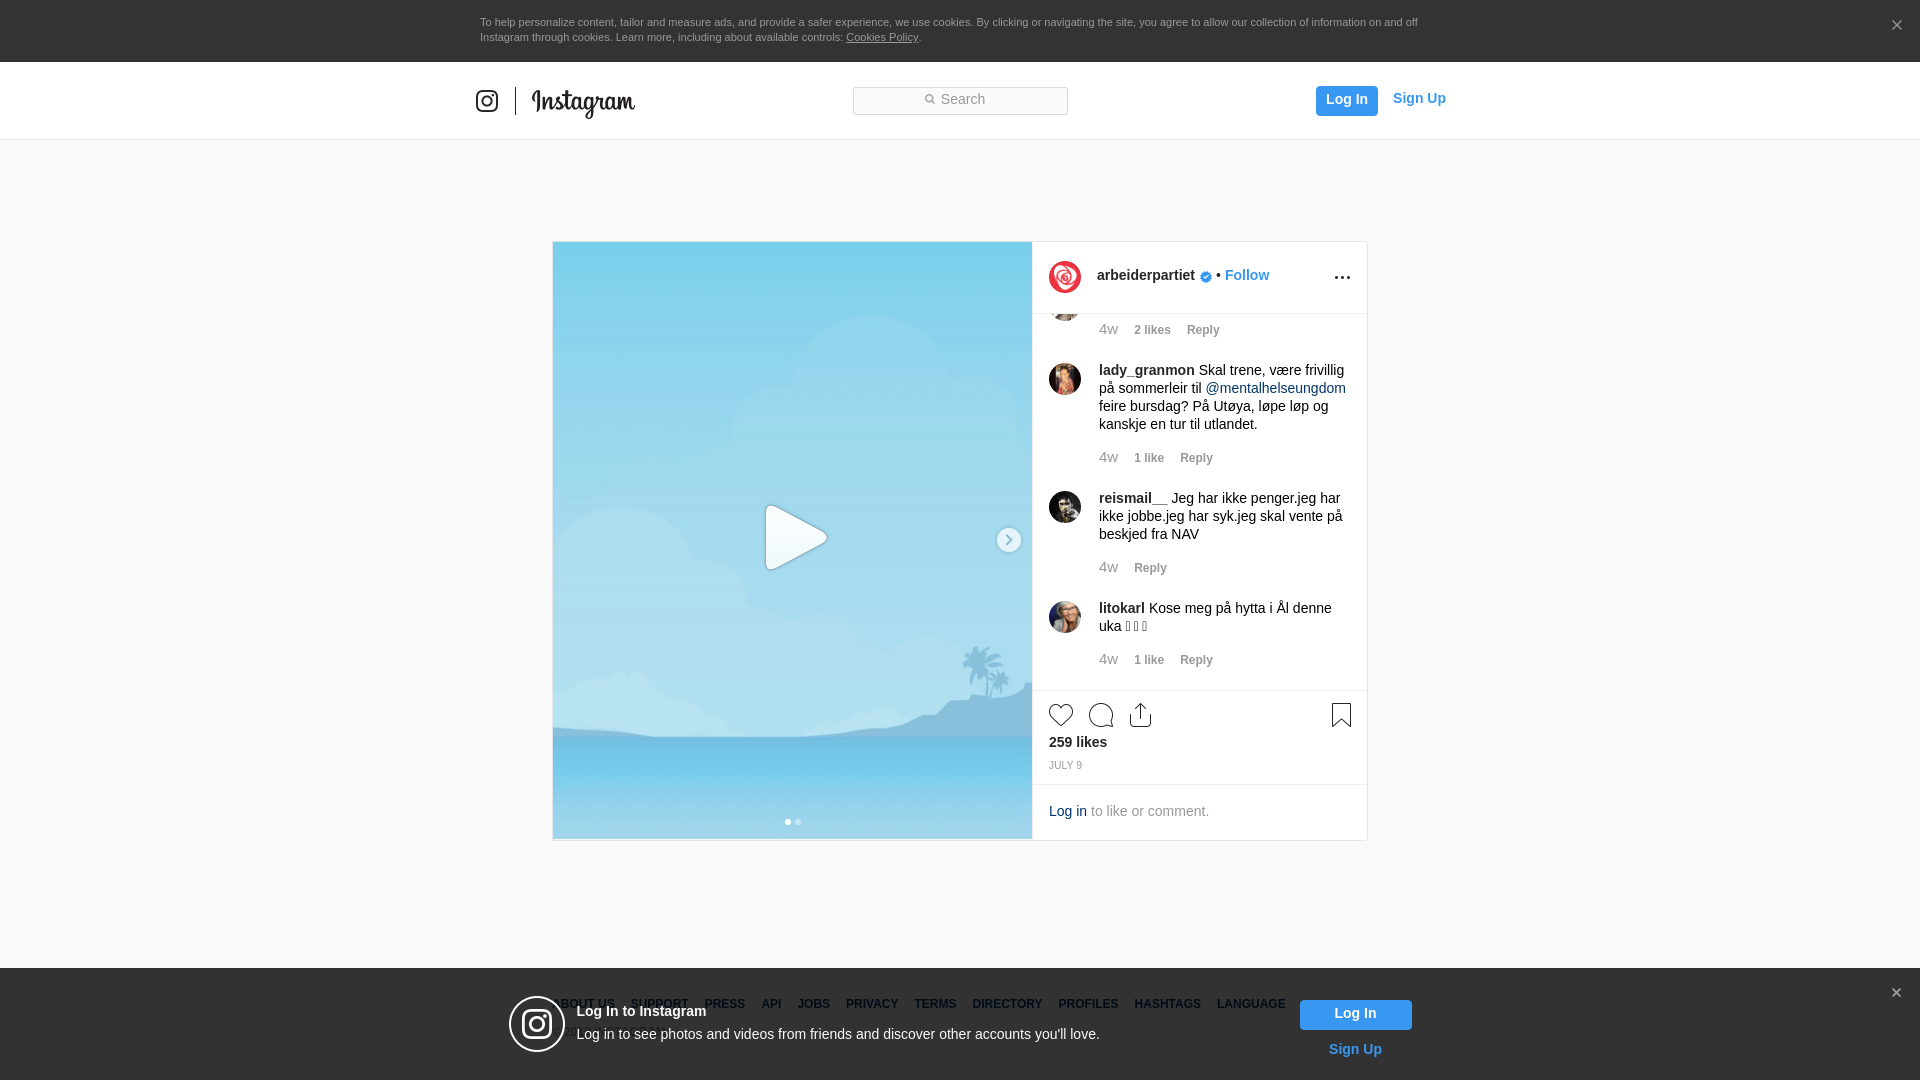
Task: Save post with bookmark icon
Action: pyautogui.click(x=1341, y=715)
